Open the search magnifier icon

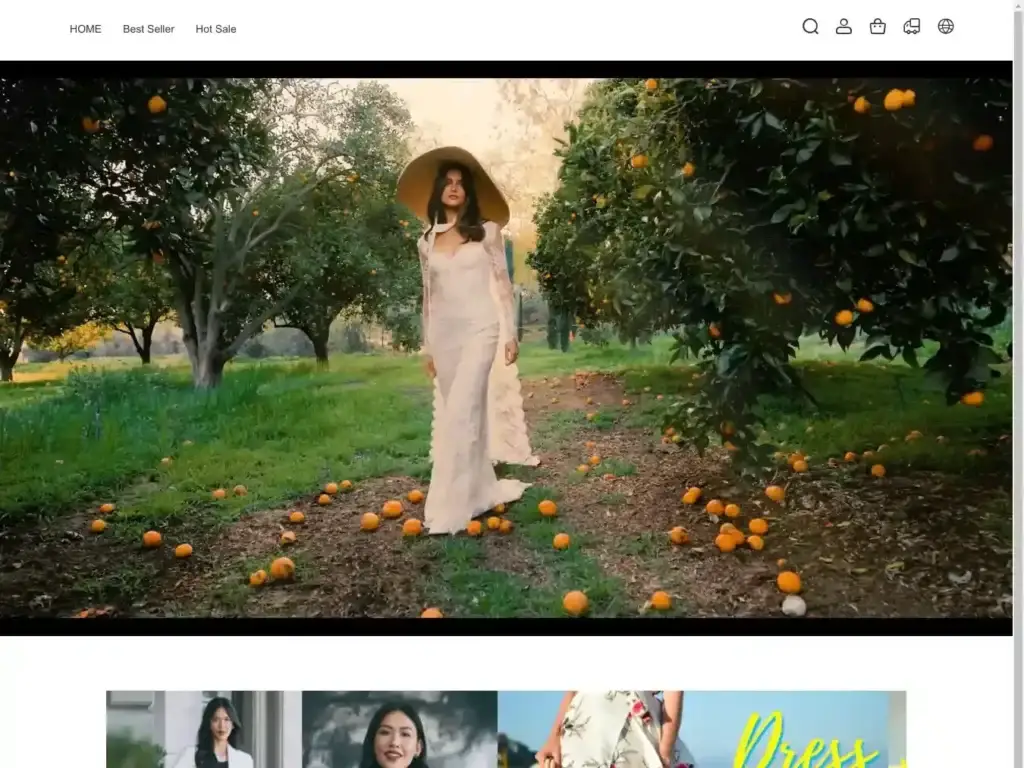[x=810, y=27]
